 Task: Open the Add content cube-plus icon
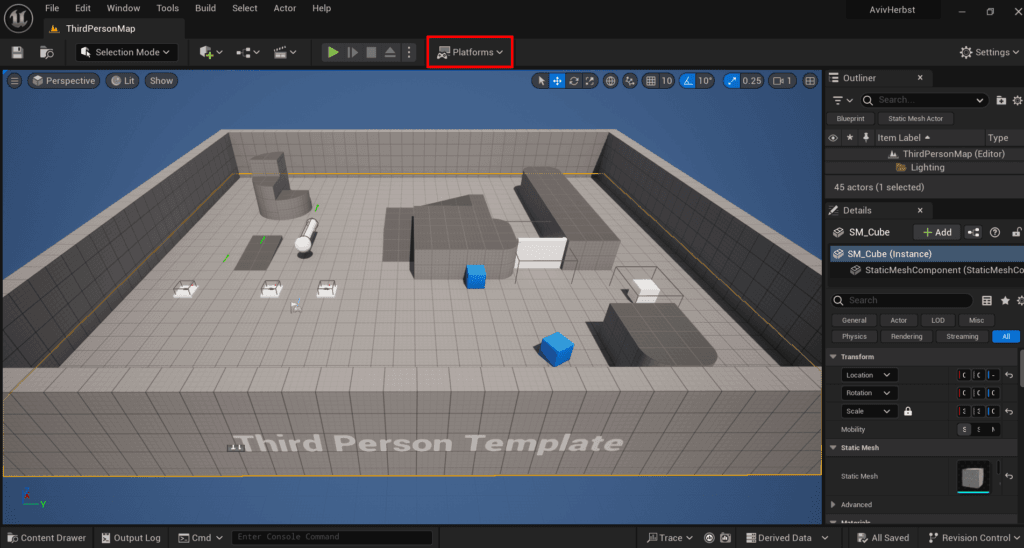point(210,52)
